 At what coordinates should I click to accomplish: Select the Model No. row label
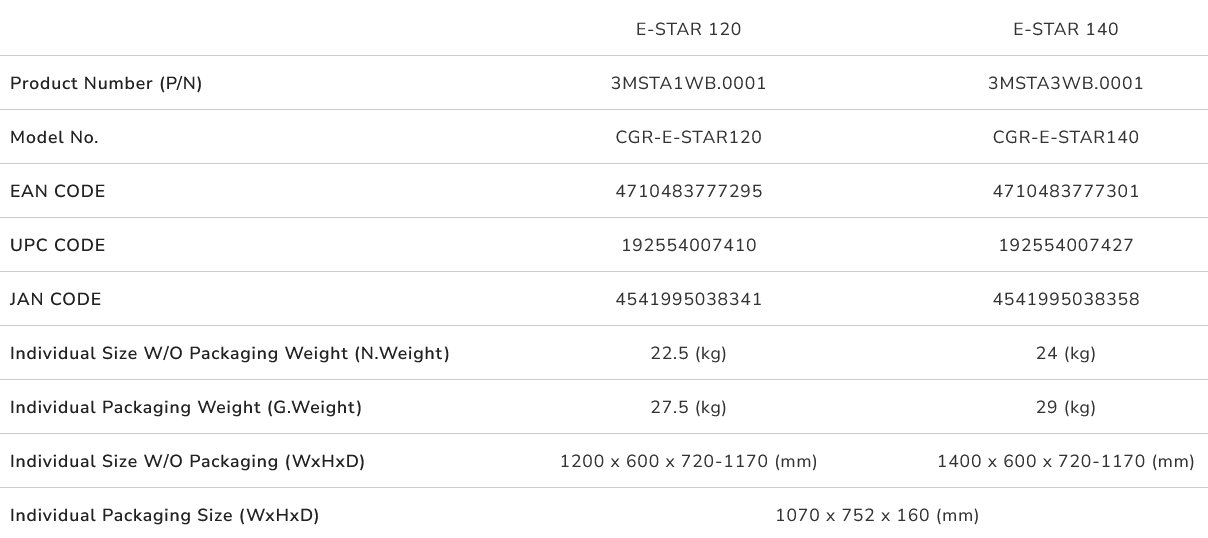(x=54, y=137)
